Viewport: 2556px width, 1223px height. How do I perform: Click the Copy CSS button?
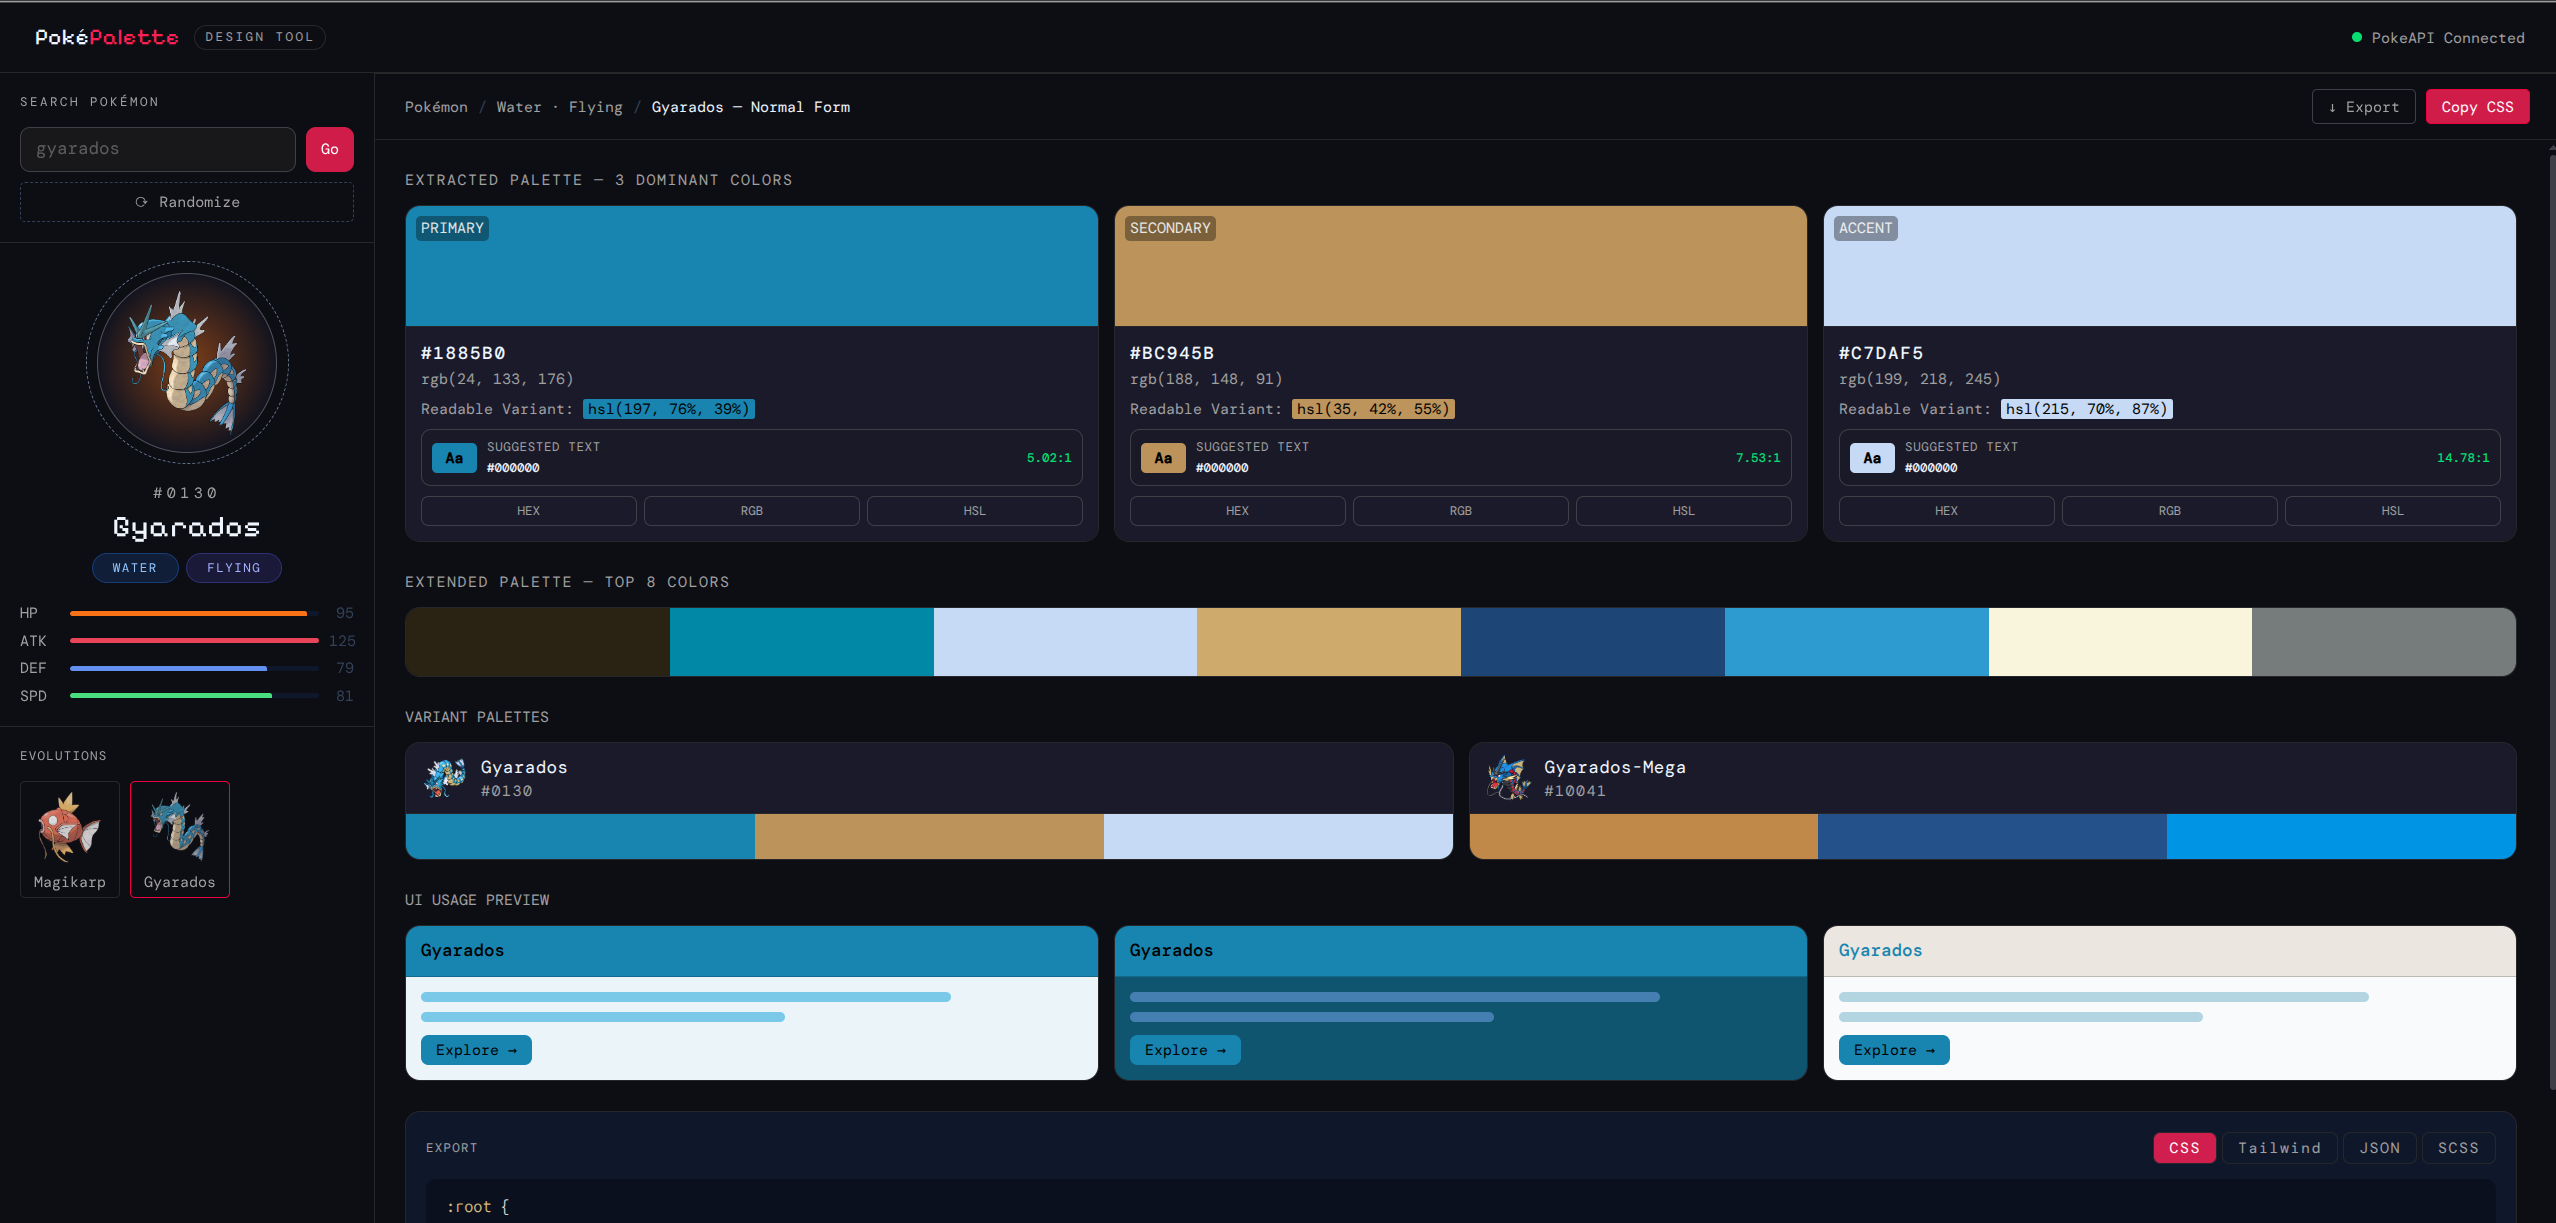(x=2477, y=106)
